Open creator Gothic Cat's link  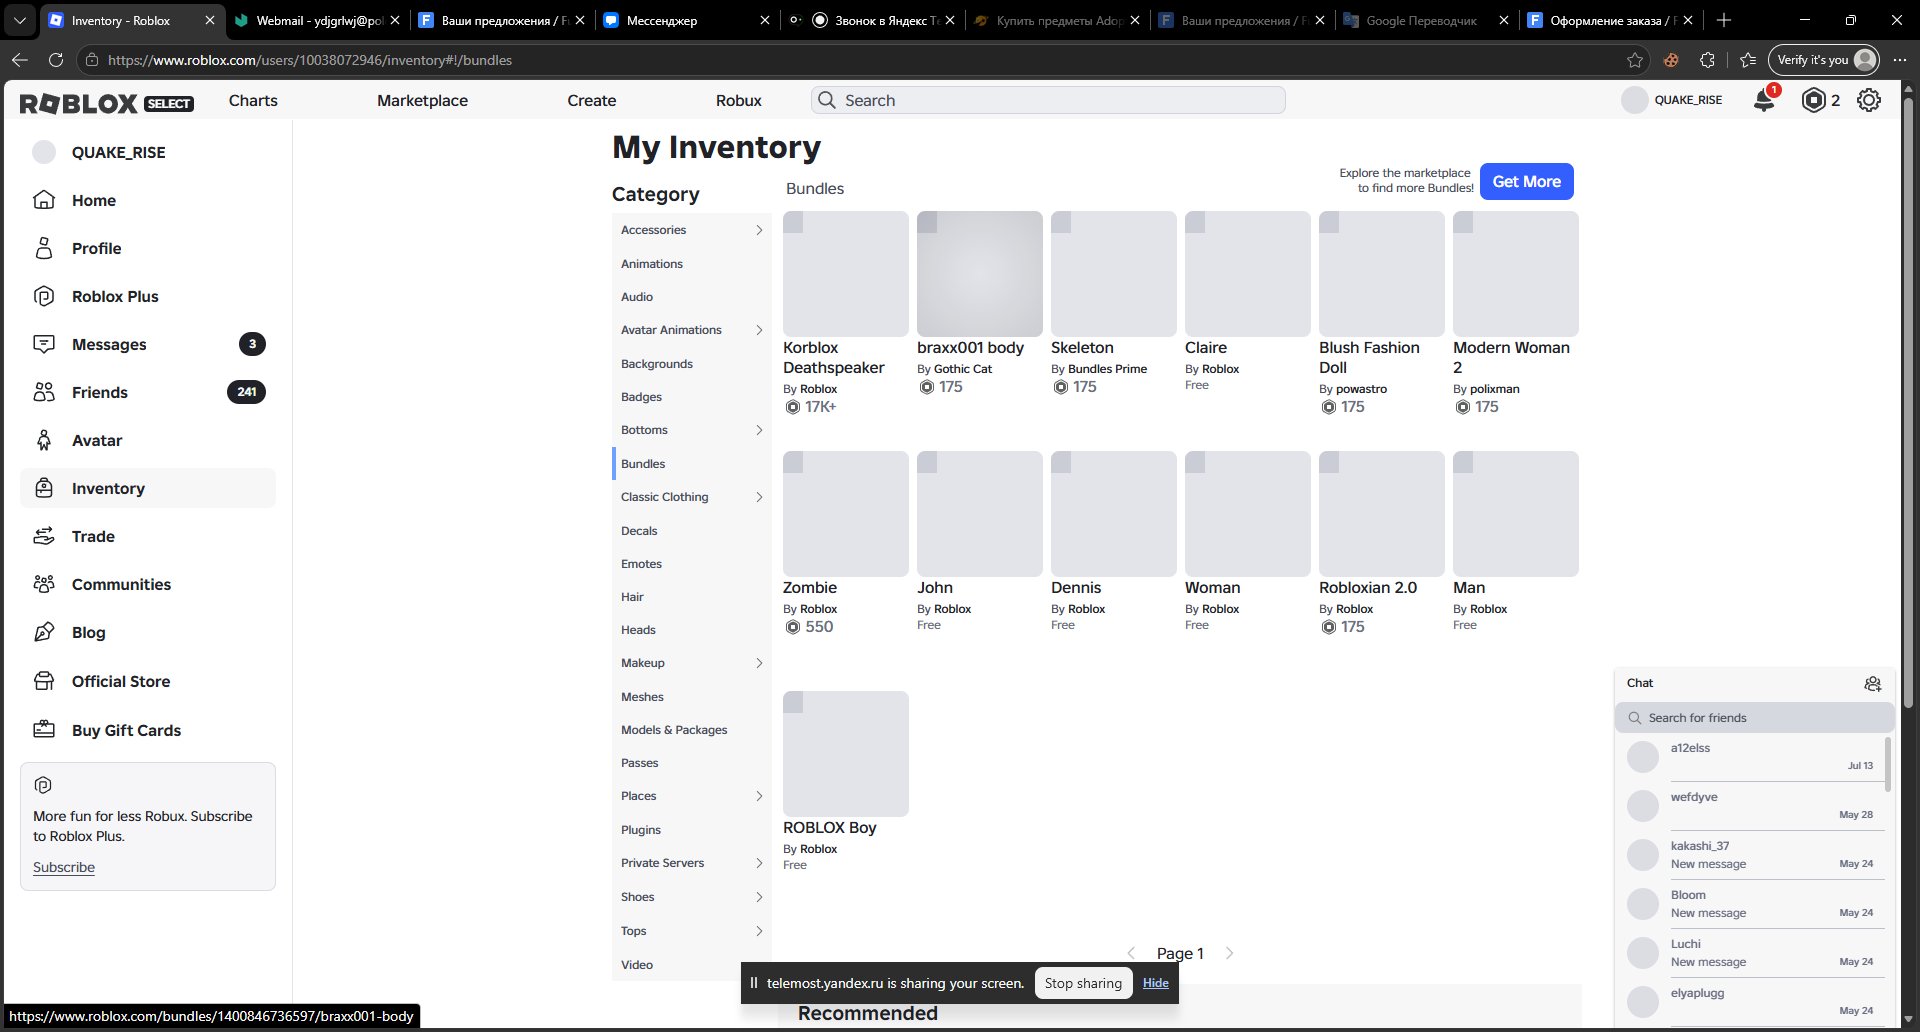(x=963, y=369)
